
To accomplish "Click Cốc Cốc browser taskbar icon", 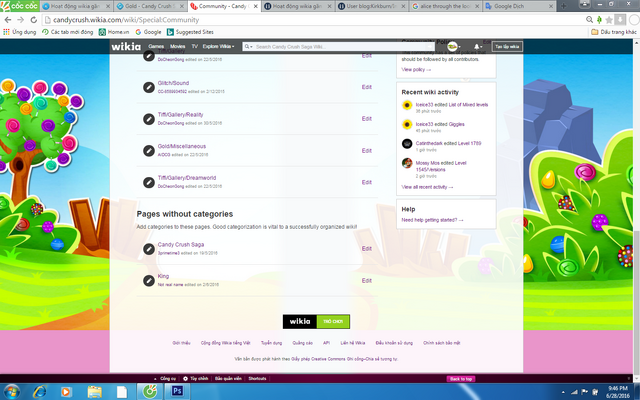I will tap(150, 391).
